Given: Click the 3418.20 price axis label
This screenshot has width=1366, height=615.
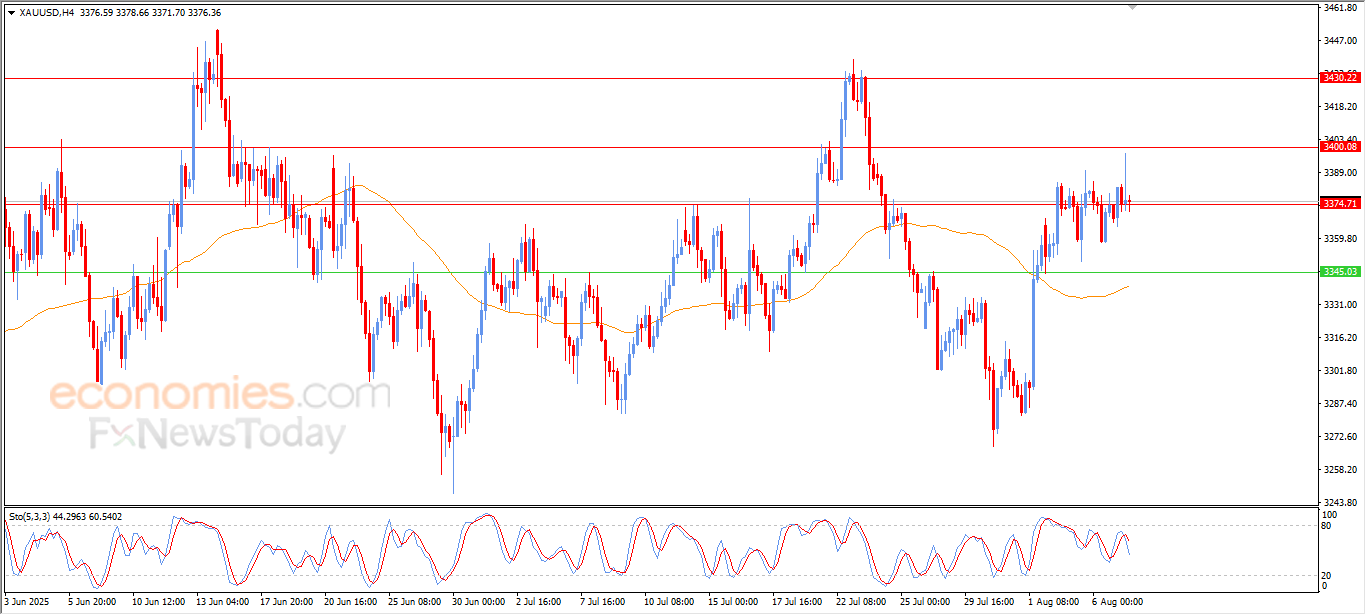Looking at the screenshot, I should tap(1340, 106).
